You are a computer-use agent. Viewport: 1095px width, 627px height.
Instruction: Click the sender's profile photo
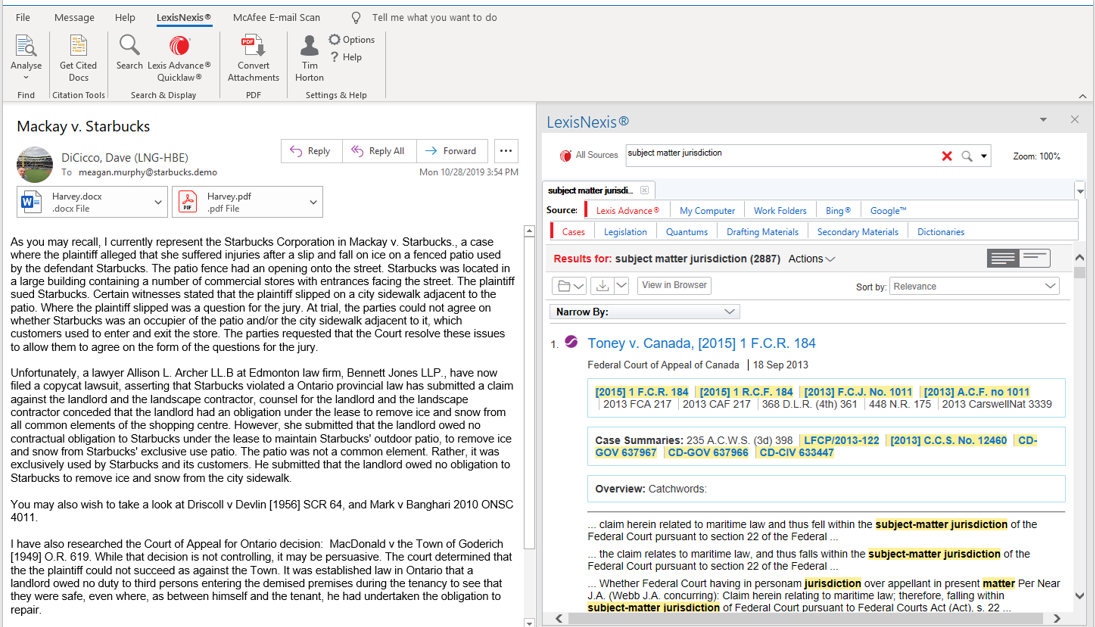[34, 164]
